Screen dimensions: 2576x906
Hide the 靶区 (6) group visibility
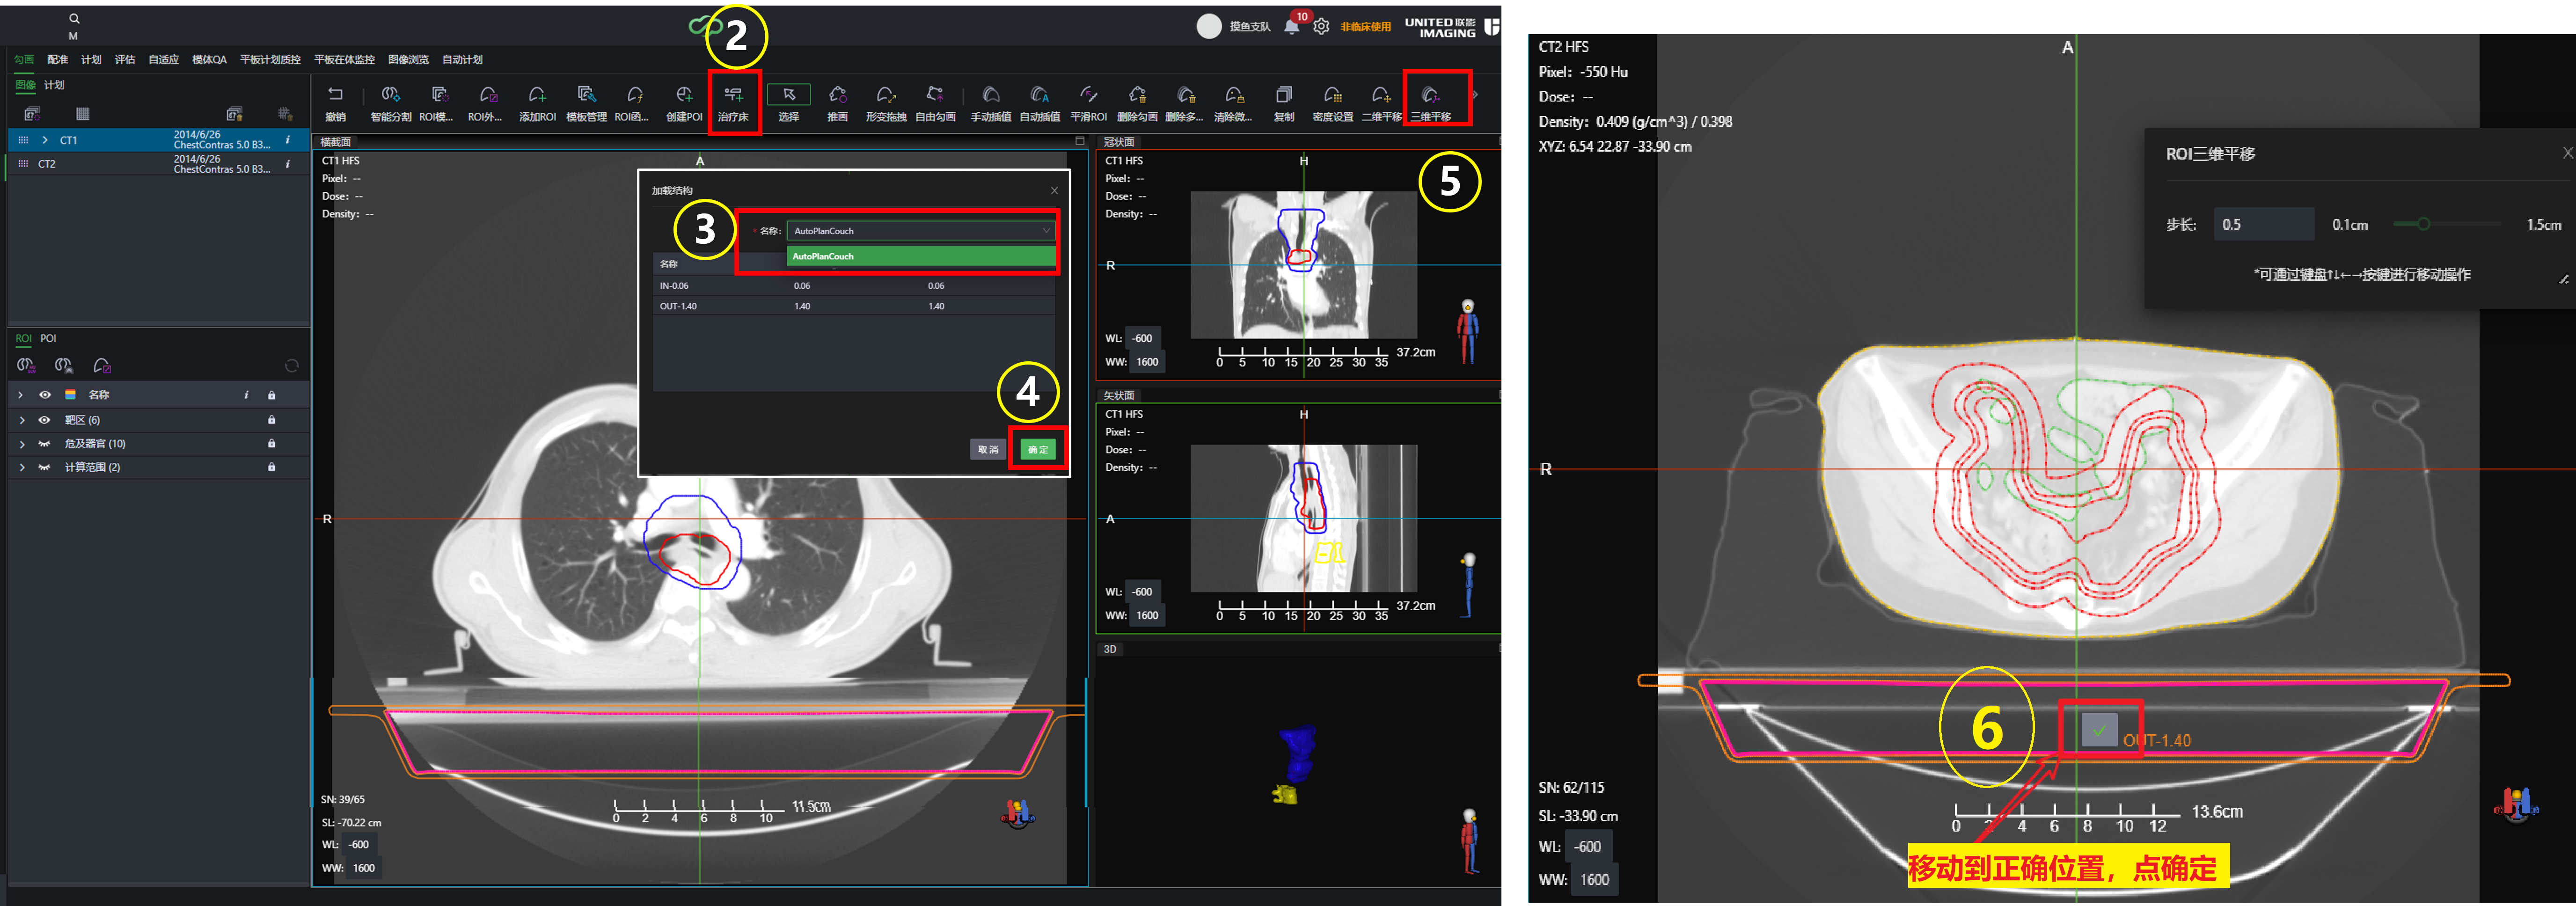44,420
